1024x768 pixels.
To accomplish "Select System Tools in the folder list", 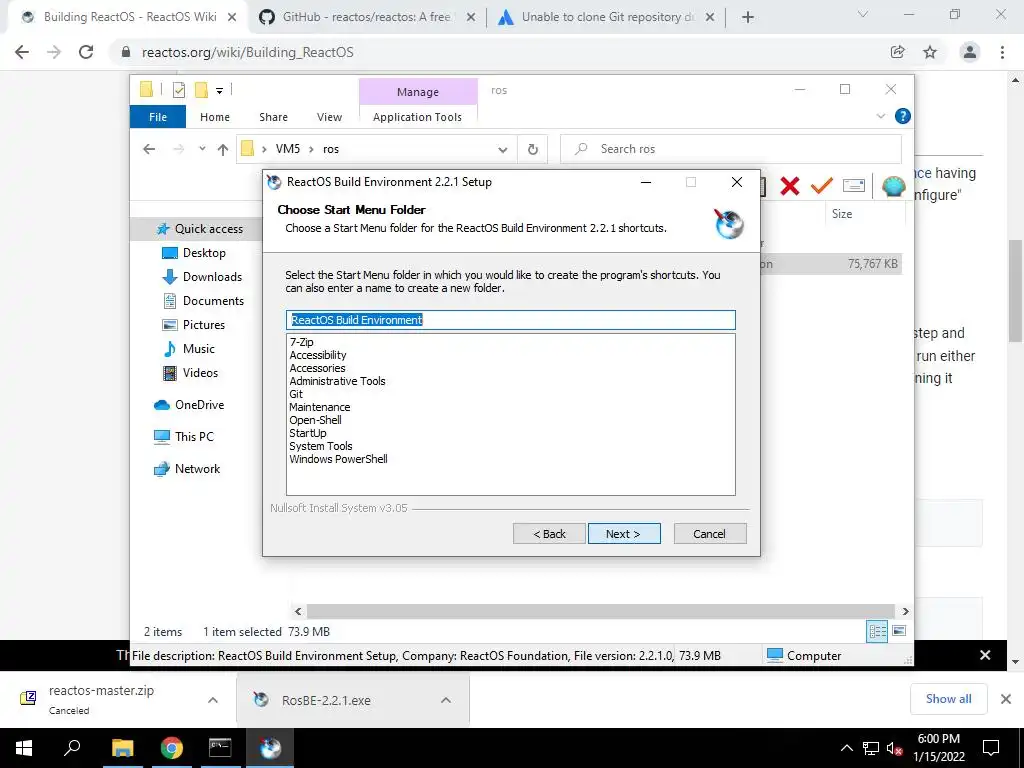I will click(321, 447).
